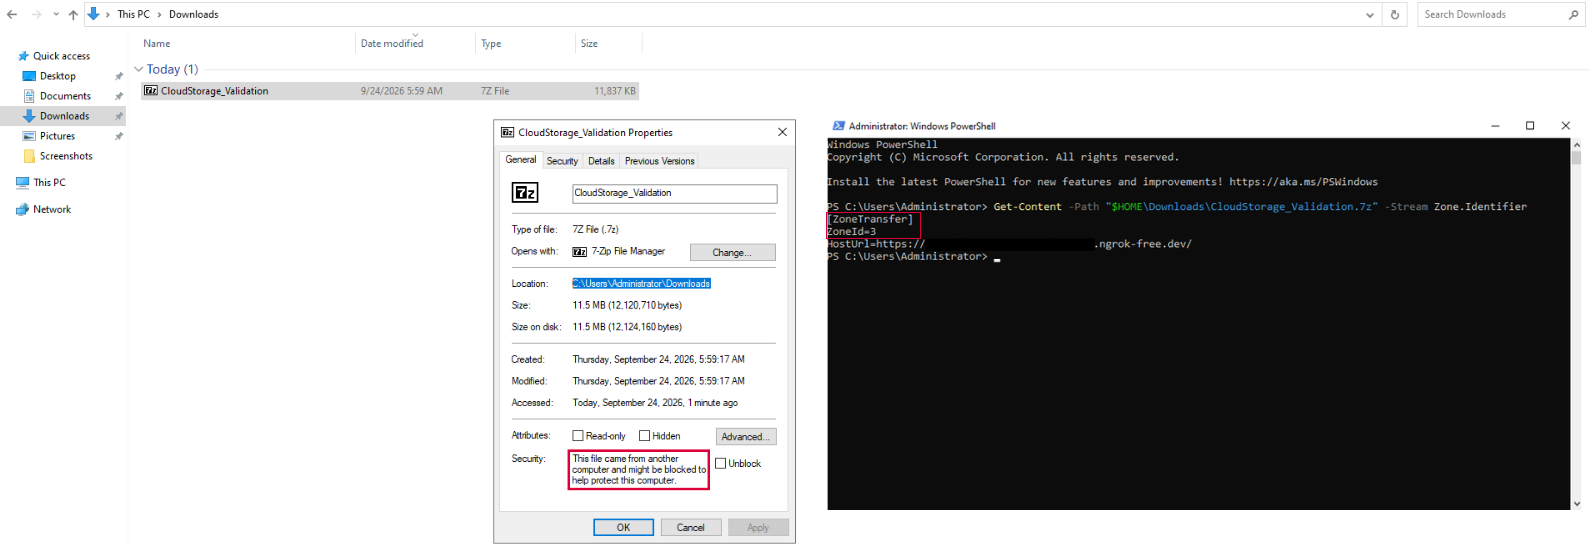Click the search magnifier icon
This screenshot has height=544, width=1590.
[1574, 14]
